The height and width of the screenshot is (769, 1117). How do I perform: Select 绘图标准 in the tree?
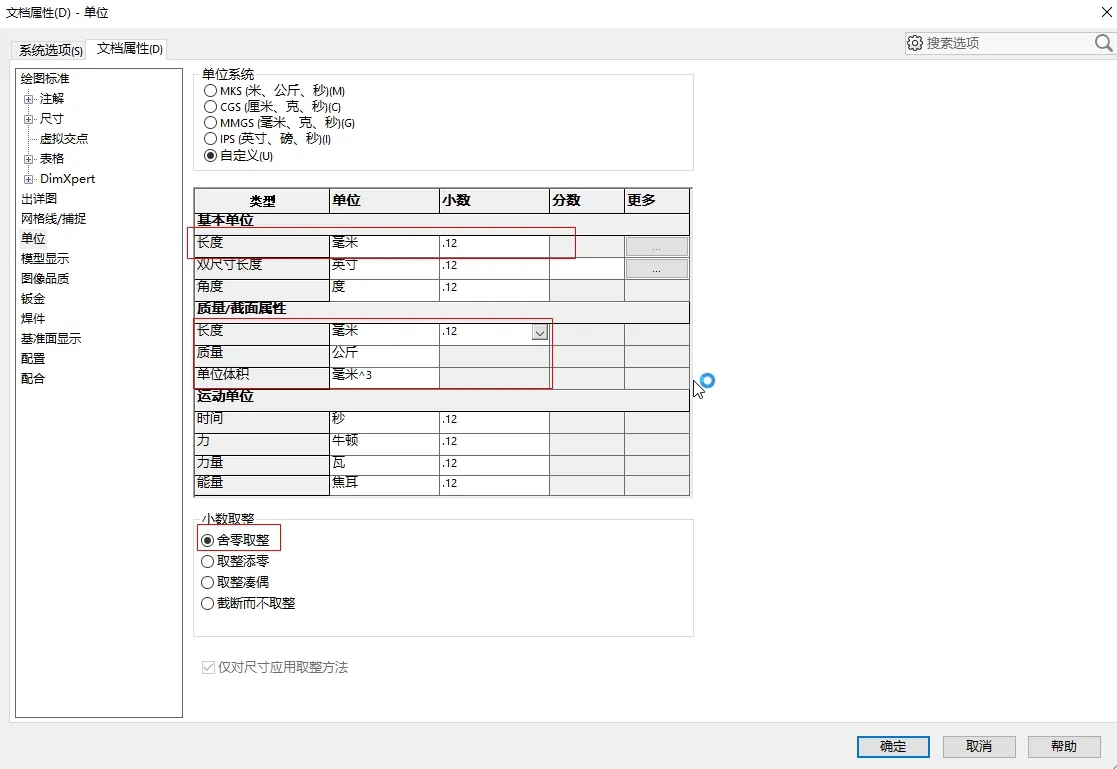click(x=45, y=78)
